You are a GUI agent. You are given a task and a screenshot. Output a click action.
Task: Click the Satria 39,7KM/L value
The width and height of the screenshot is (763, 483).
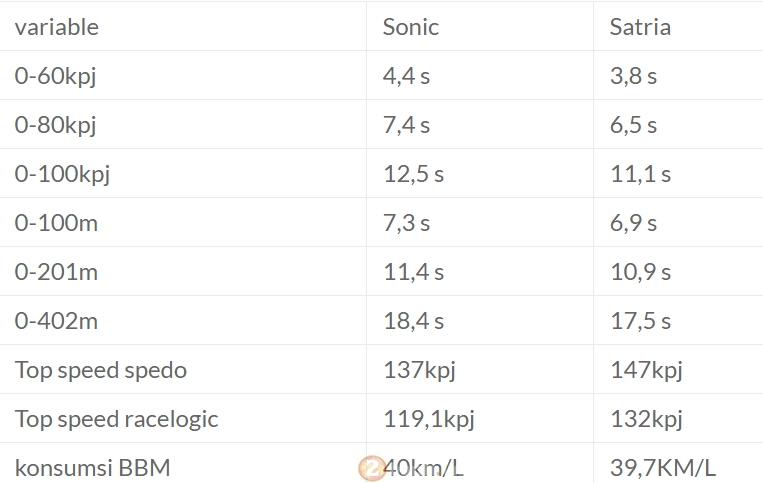663,468
